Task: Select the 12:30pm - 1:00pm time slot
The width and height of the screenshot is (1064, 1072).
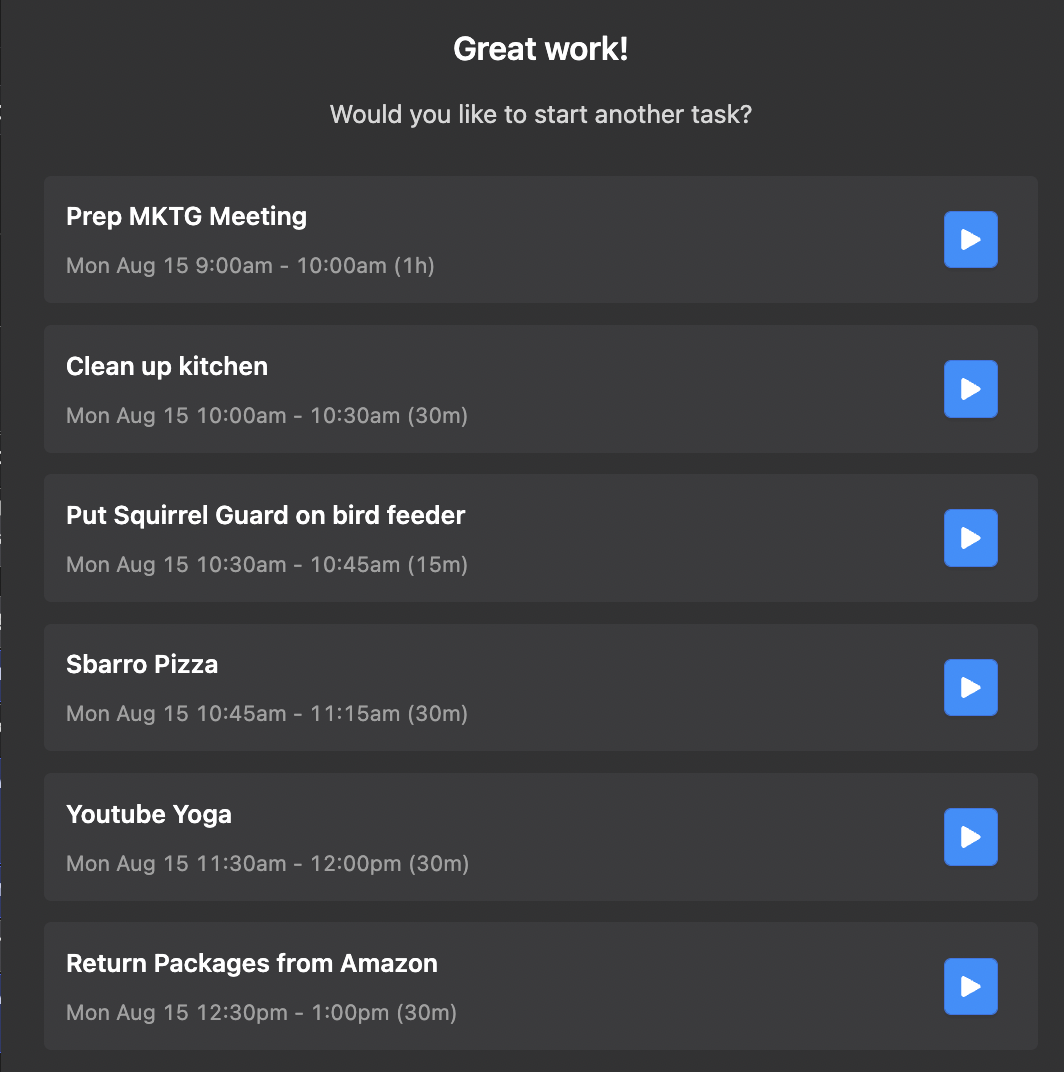Action: click(261, 1012)
